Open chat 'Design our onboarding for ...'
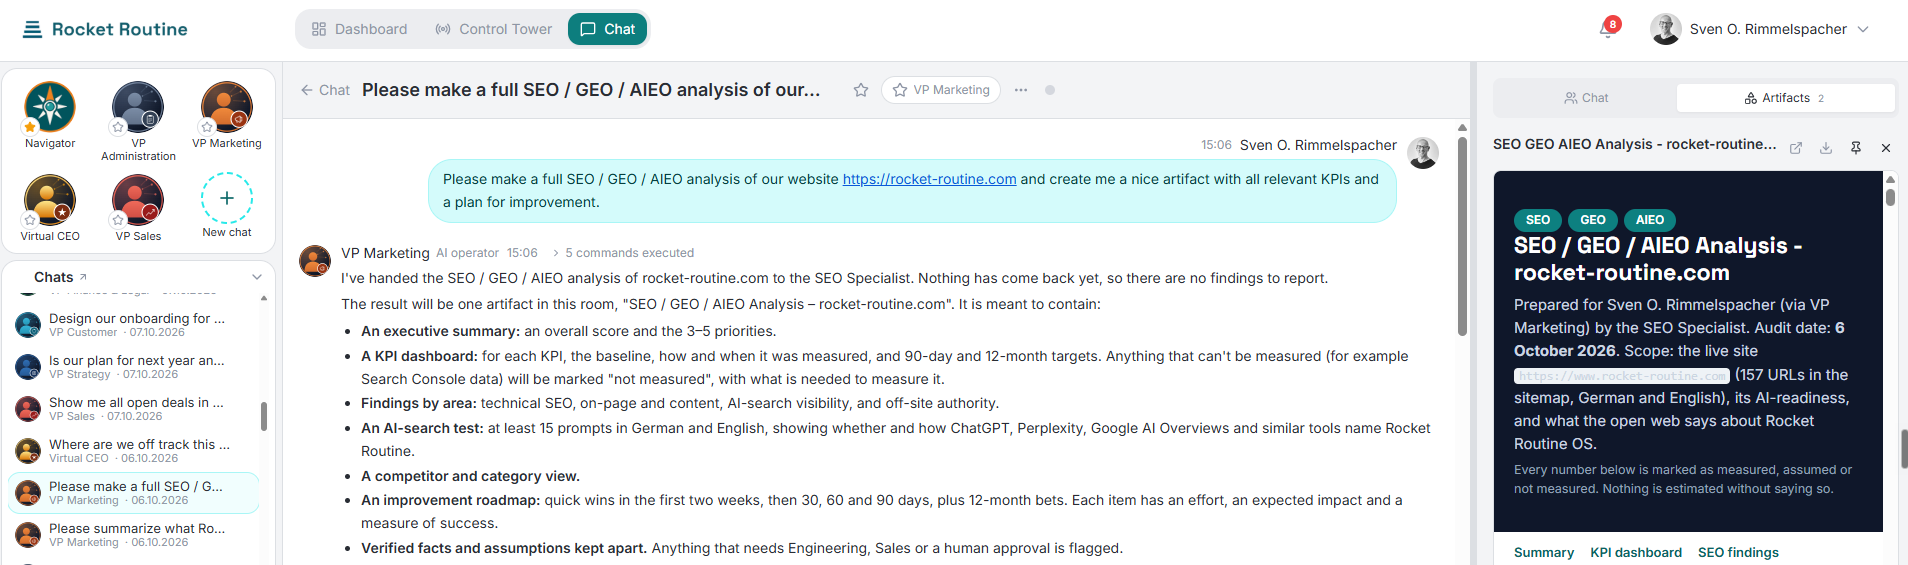1908x565 pixels. [134, 325]
